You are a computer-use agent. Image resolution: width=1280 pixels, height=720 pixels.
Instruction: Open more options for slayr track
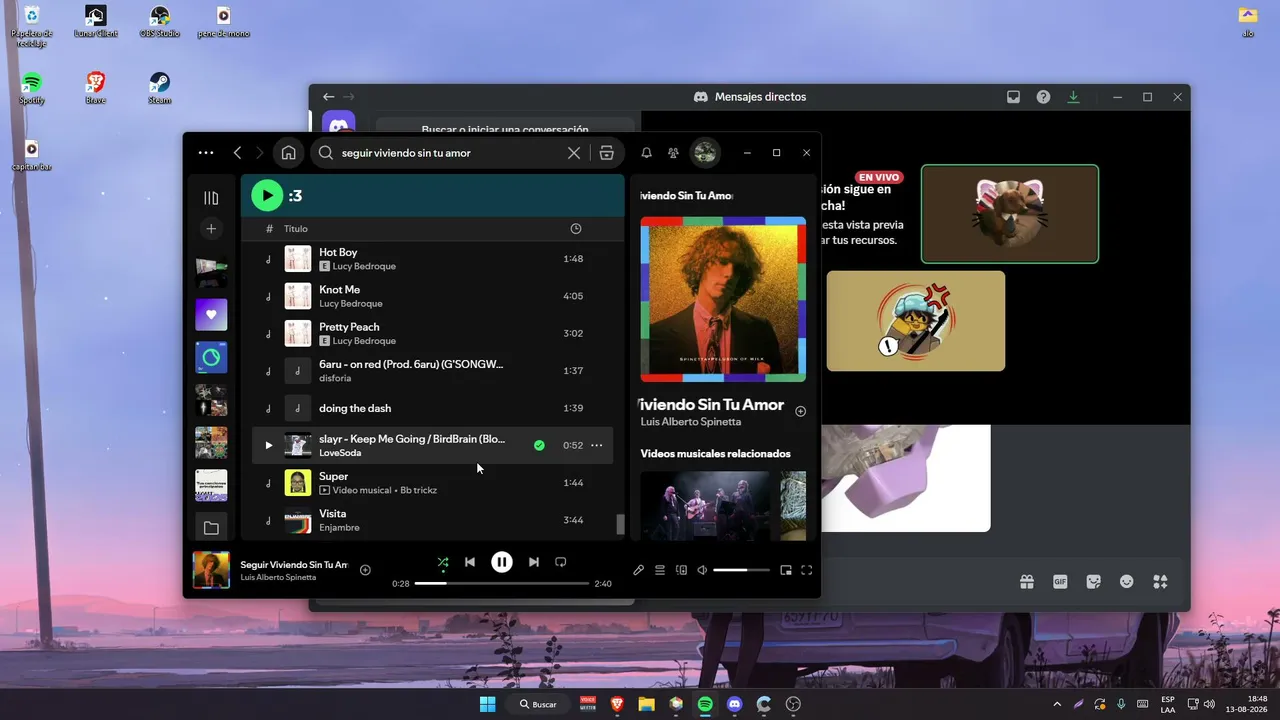tap(597, 445)
